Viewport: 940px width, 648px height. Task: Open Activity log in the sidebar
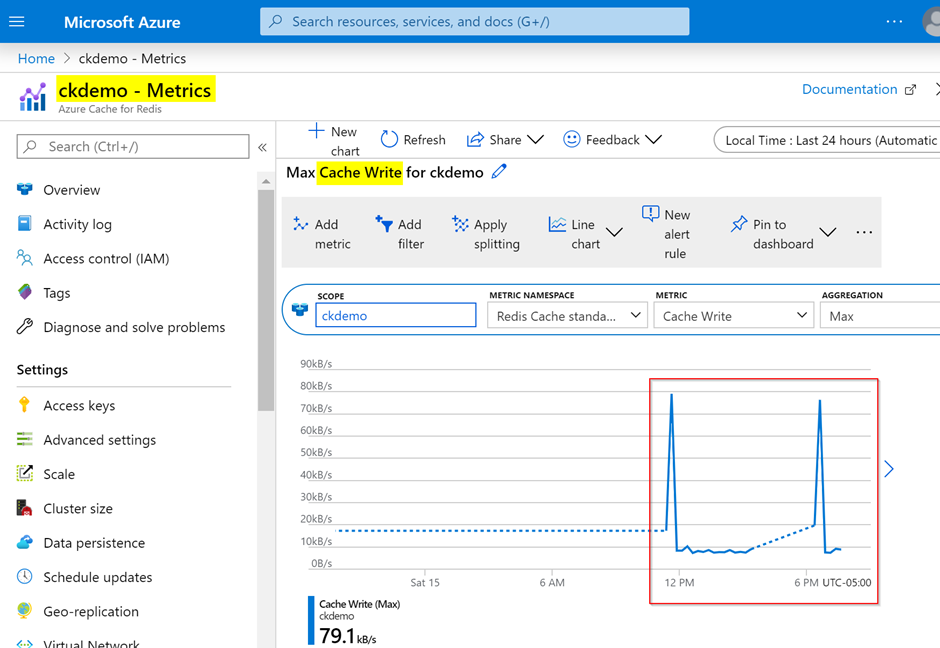[x=77, y=224]
